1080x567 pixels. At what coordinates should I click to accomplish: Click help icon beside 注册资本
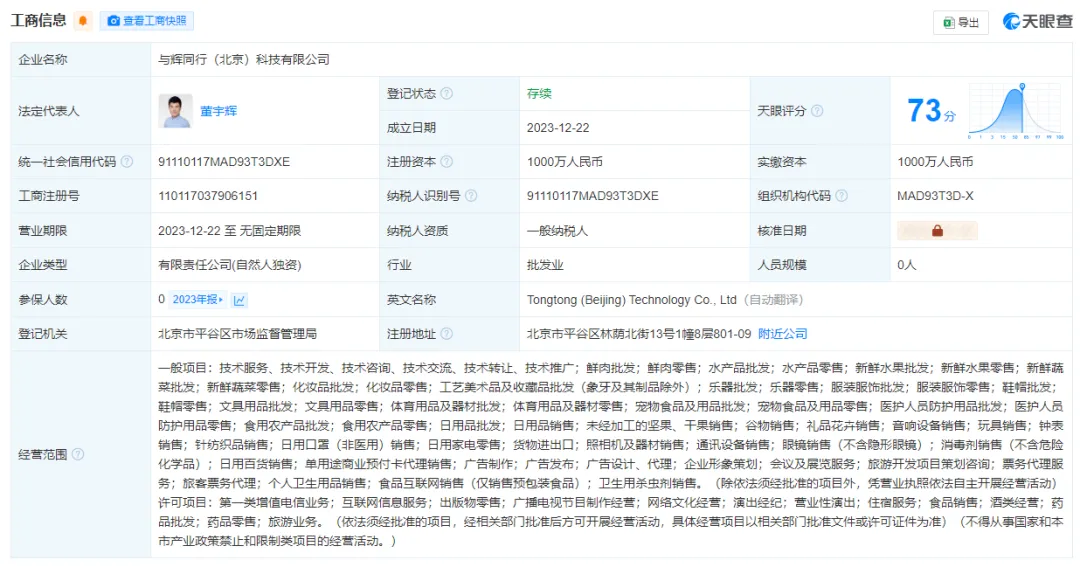446,162
